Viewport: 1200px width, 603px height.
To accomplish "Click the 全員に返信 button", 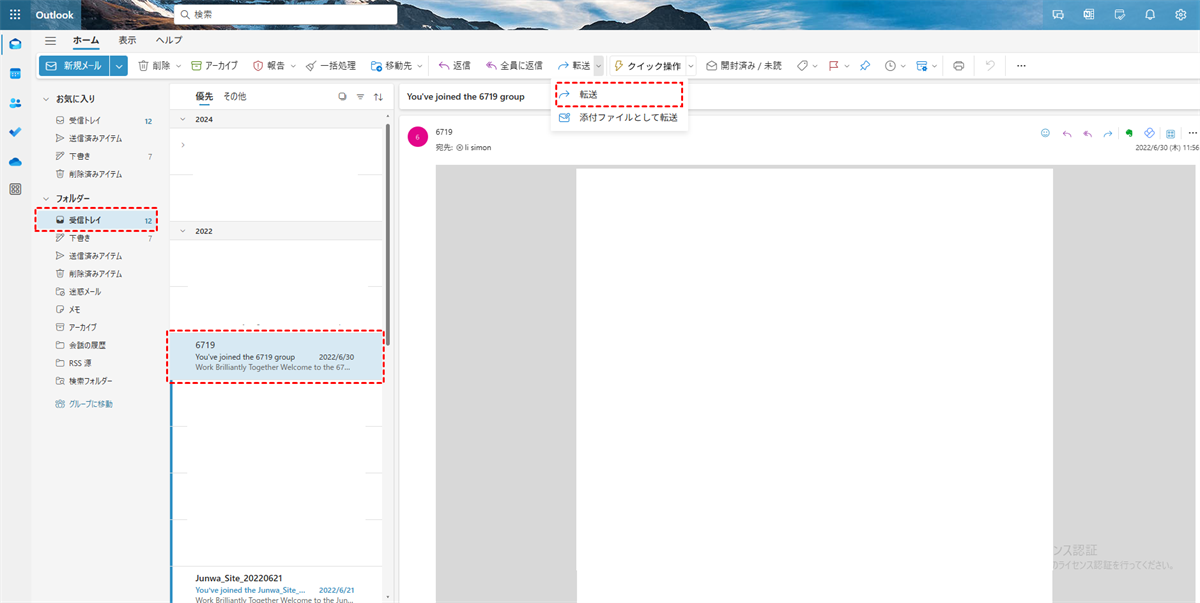I will point(513,65).
